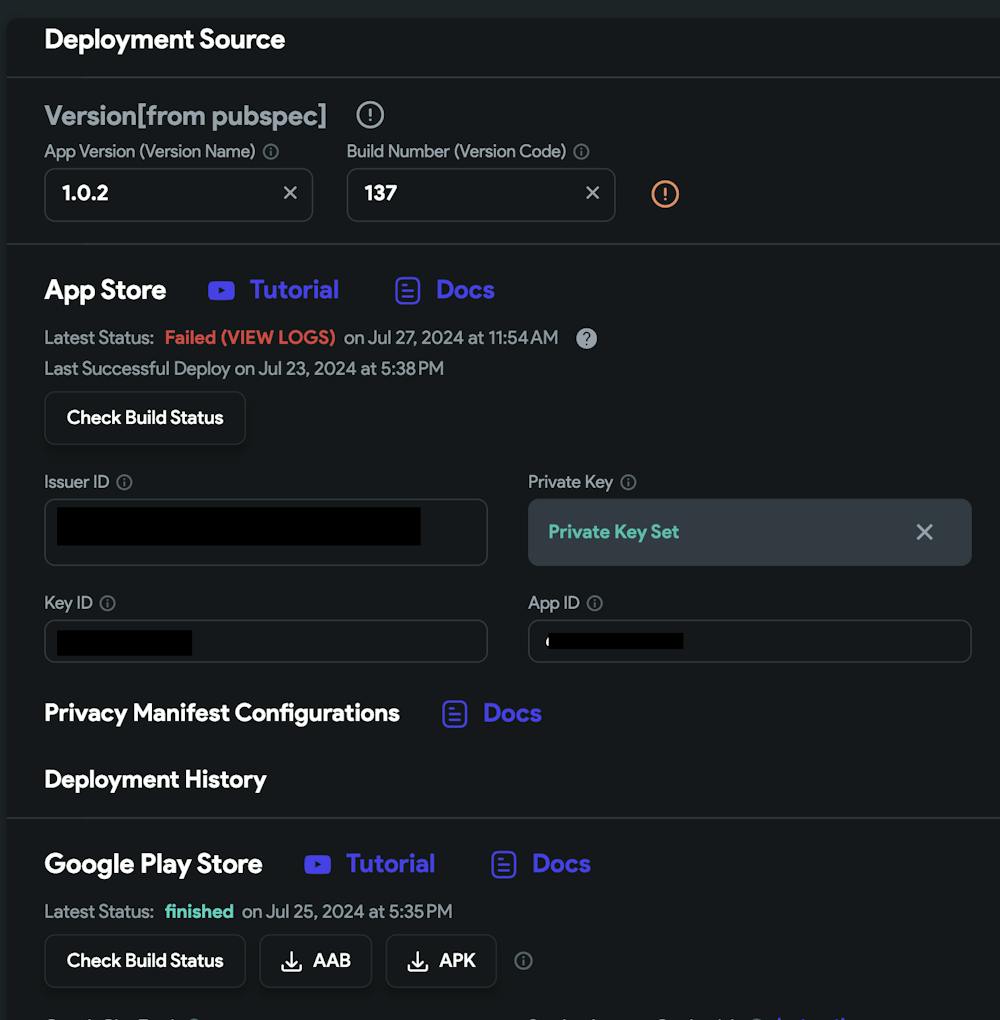Click the info icon next to Issuer ID
The image size is (1000, 1020).
tap(124, 482)
